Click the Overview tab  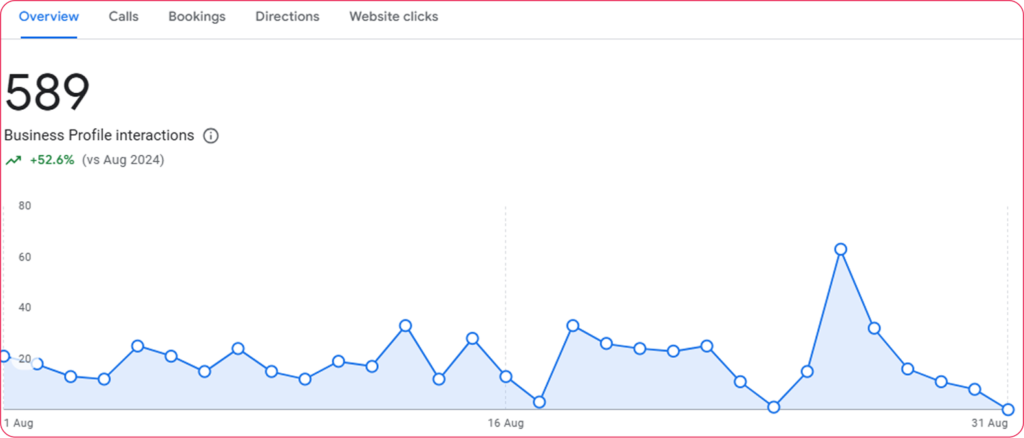click(x=48, y=17)
